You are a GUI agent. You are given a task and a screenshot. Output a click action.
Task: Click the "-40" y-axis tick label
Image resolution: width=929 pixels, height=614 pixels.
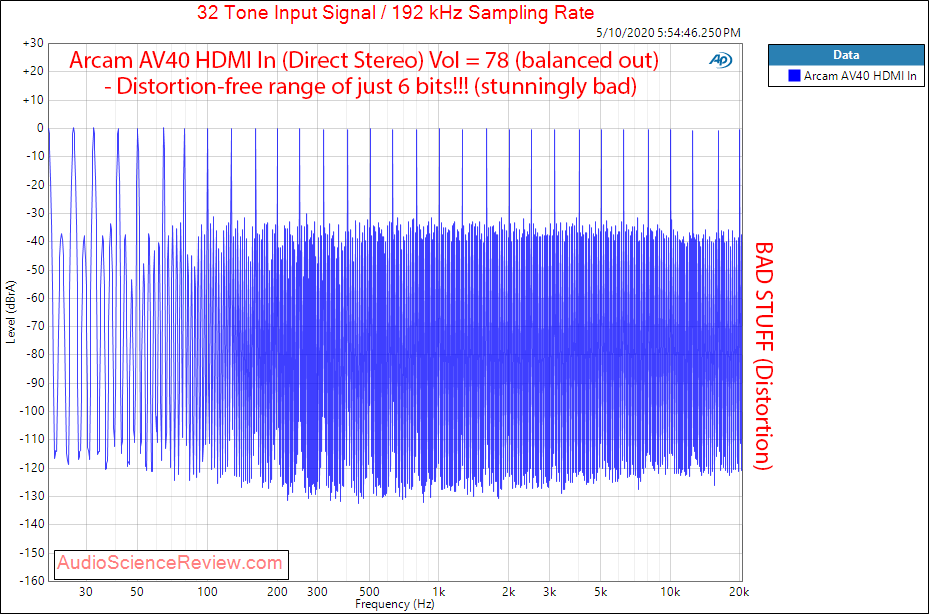coord(34,241)
